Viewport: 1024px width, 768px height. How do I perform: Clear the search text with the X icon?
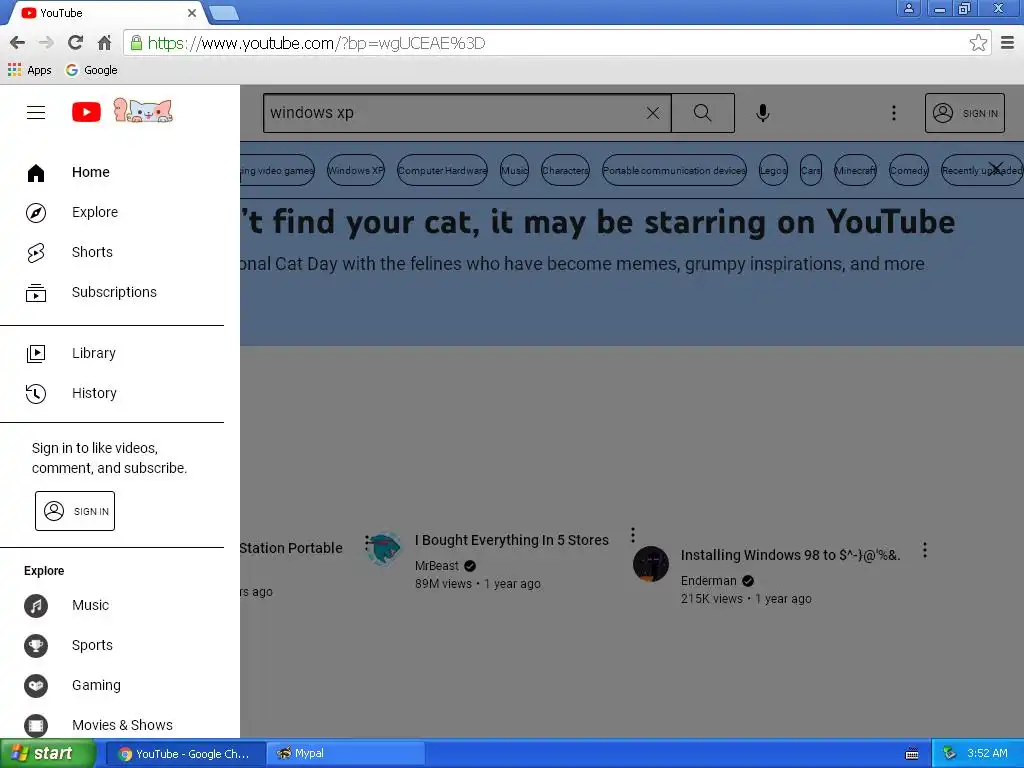pyautogui.click(x=652, y=113)
